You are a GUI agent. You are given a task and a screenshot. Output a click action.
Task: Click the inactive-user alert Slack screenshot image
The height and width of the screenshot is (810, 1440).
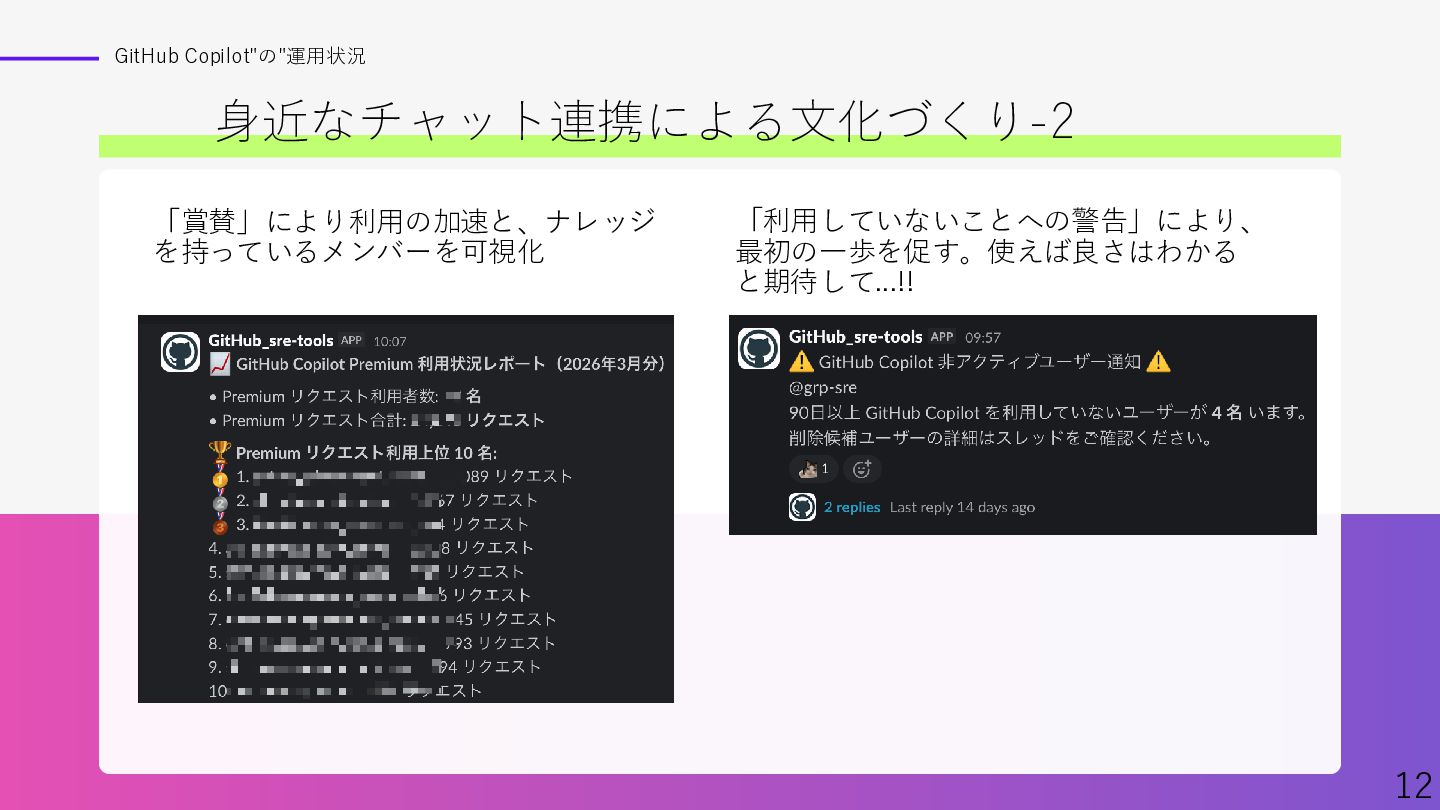pyautogui.click(x=1023, y=425)
